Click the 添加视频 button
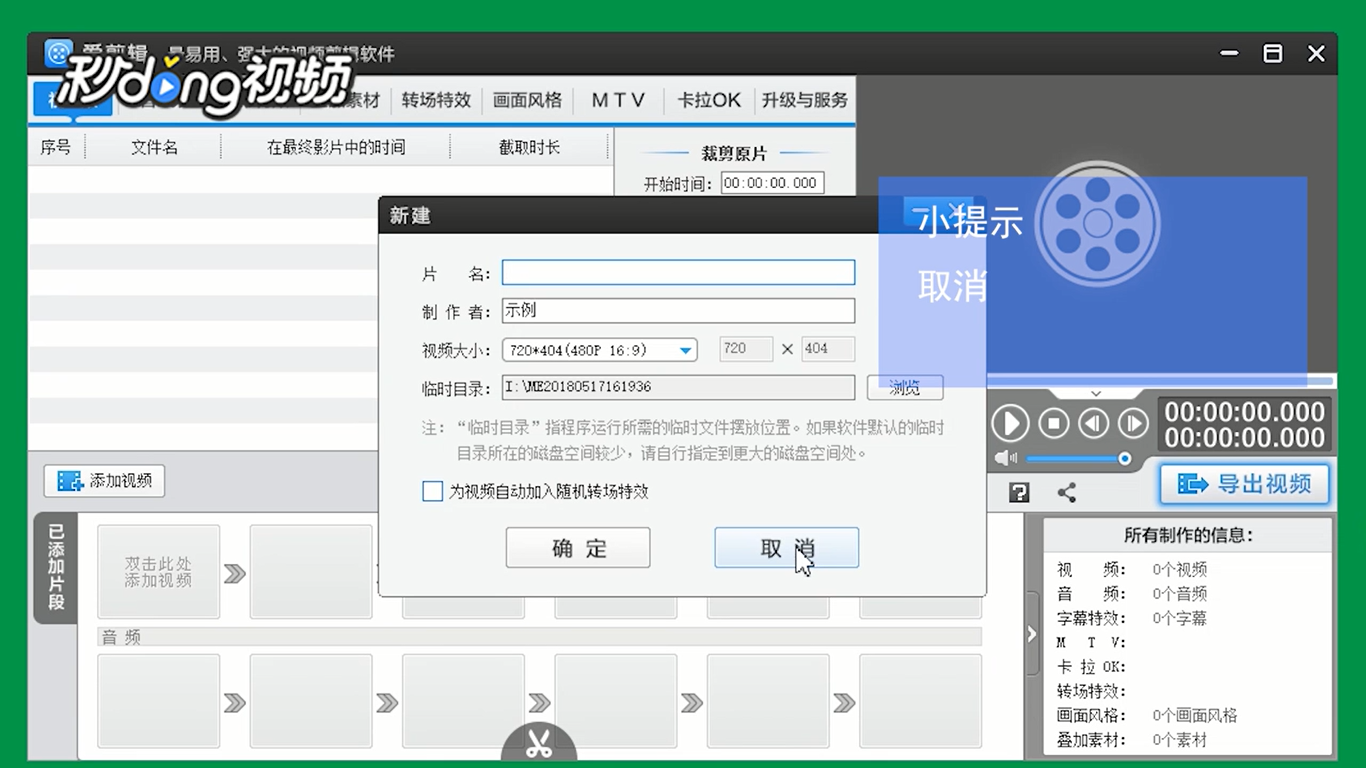Viewport: 1366px width, 768px height. tap(103, 481)
